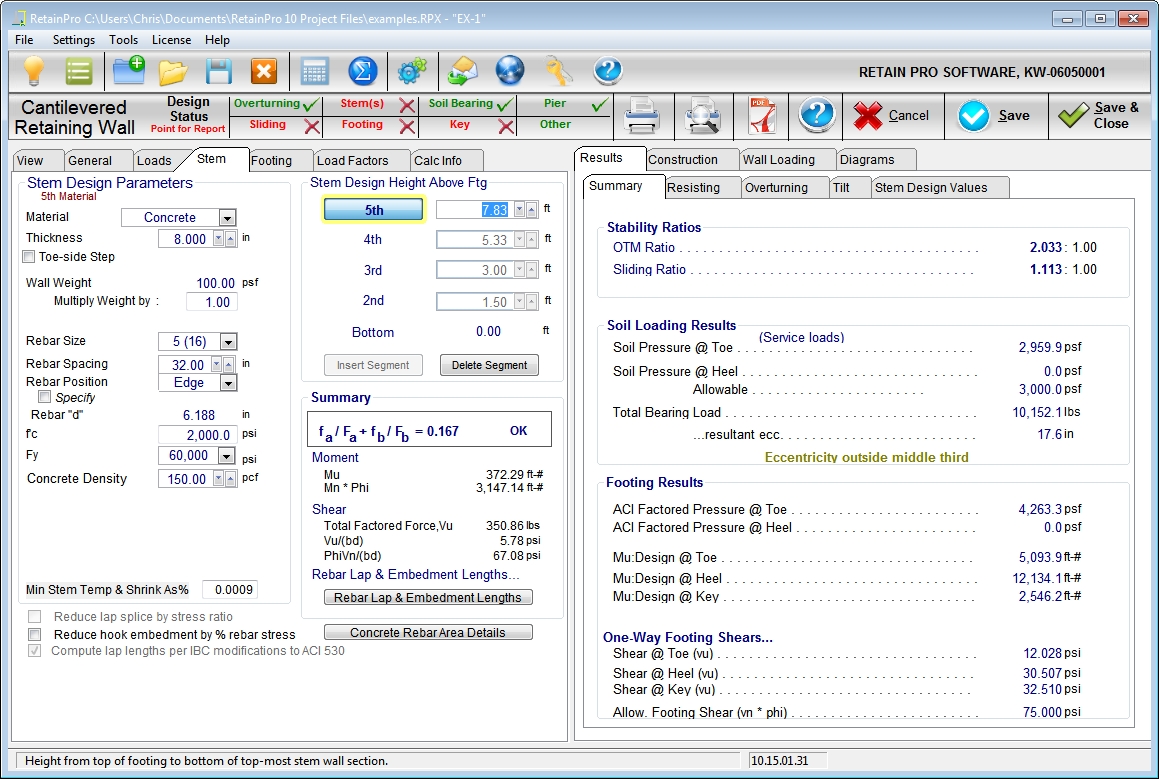Switch to the Calc Info tab
Screen dimensions: 1159x779
pos(446,160)
